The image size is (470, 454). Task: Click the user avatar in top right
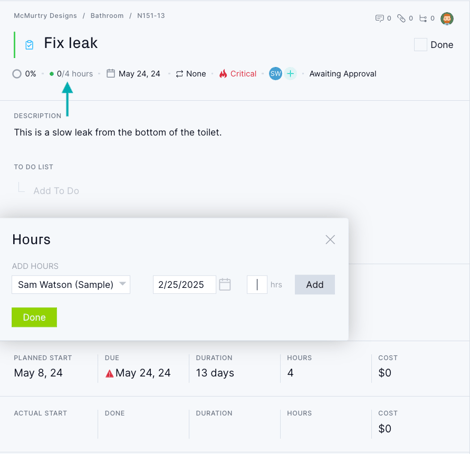(447, 18)
